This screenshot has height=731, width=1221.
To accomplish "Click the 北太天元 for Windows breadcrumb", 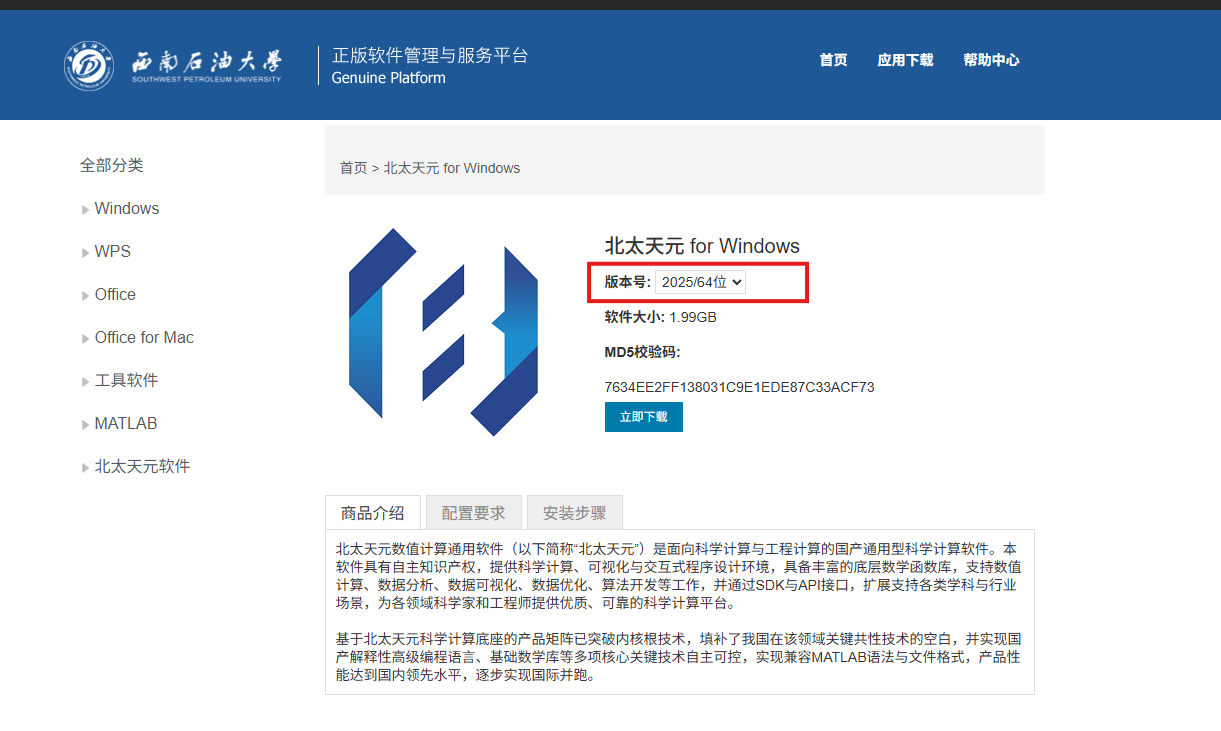I will 452,168.
